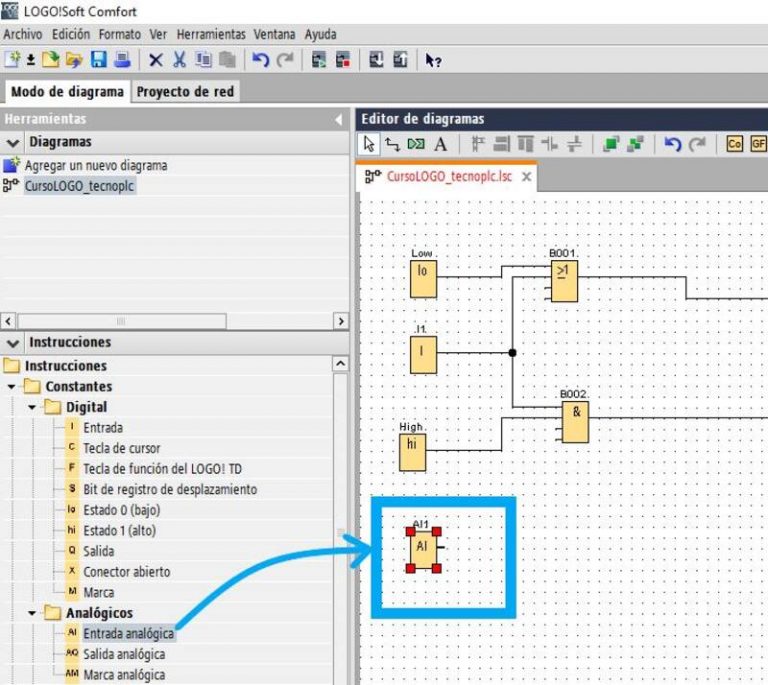Screen dimensions: 768x685
Task: Collapse the Analógicos folder in tree
Action: [x=33, y=613]
